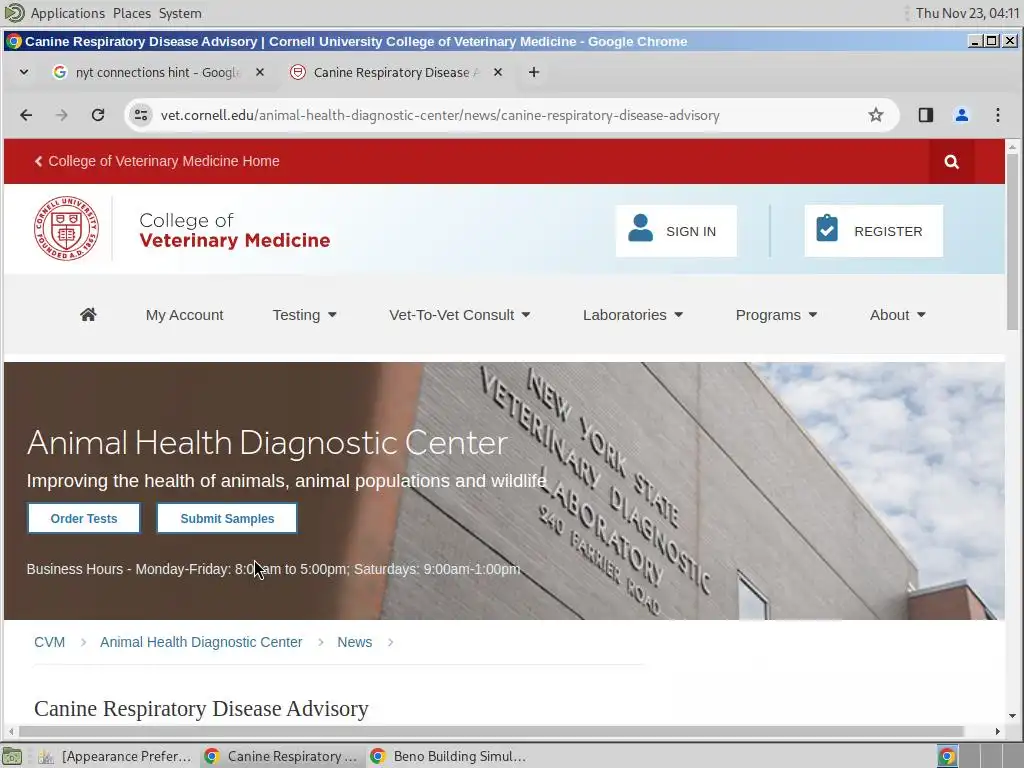Viewport: 1024px width, 768px height.
Task: Expand the About dropdown menu
Action: pyautogui.click(x=897, y=315)
